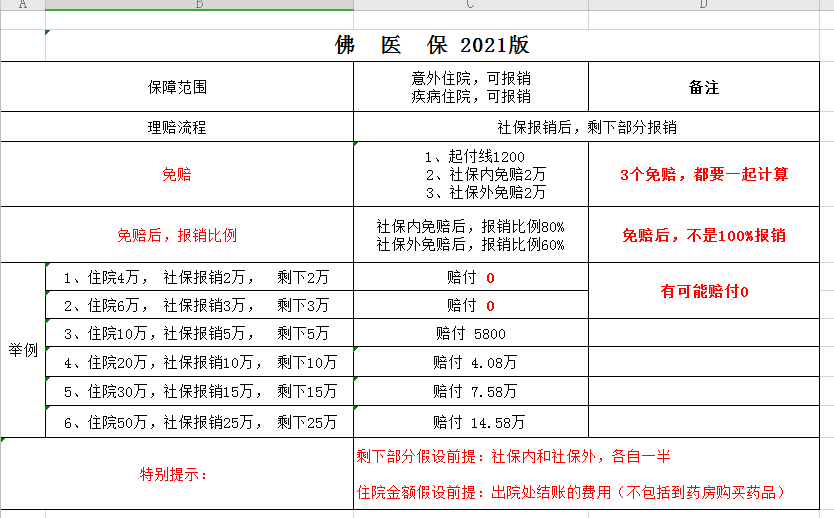834x518 pixels.
Task: Click the 3个免赔，都要一起计算 note cell
Action: (x=703, y=174)
